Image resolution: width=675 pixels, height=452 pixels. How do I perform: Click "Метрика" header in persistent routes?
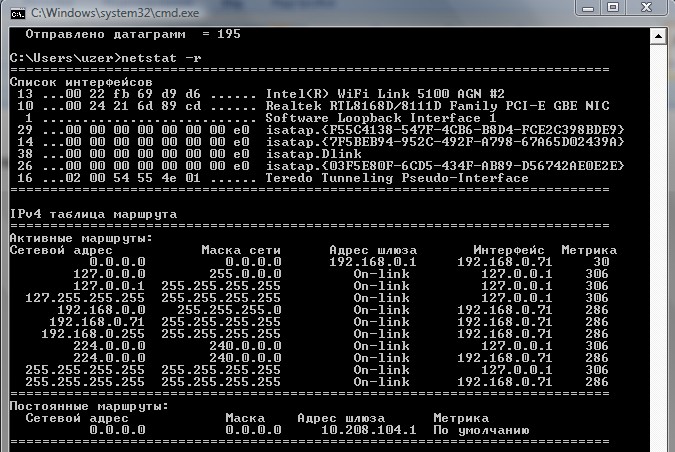point(461,418)
